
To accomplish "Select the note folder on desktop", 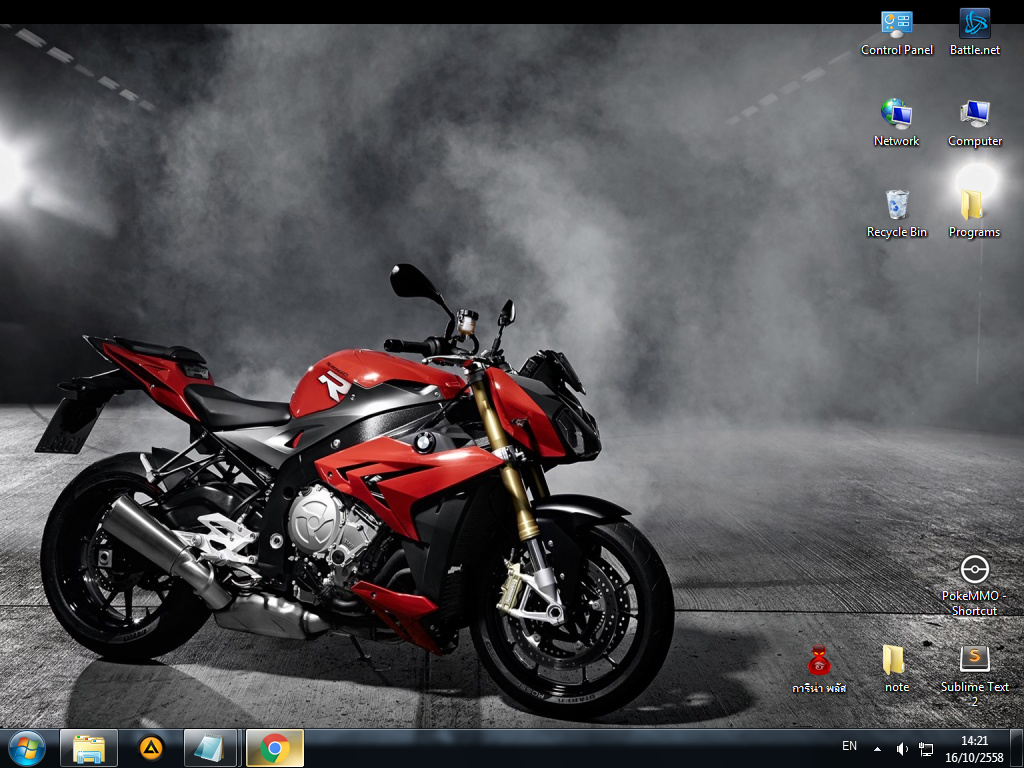I will coord(896,669).
